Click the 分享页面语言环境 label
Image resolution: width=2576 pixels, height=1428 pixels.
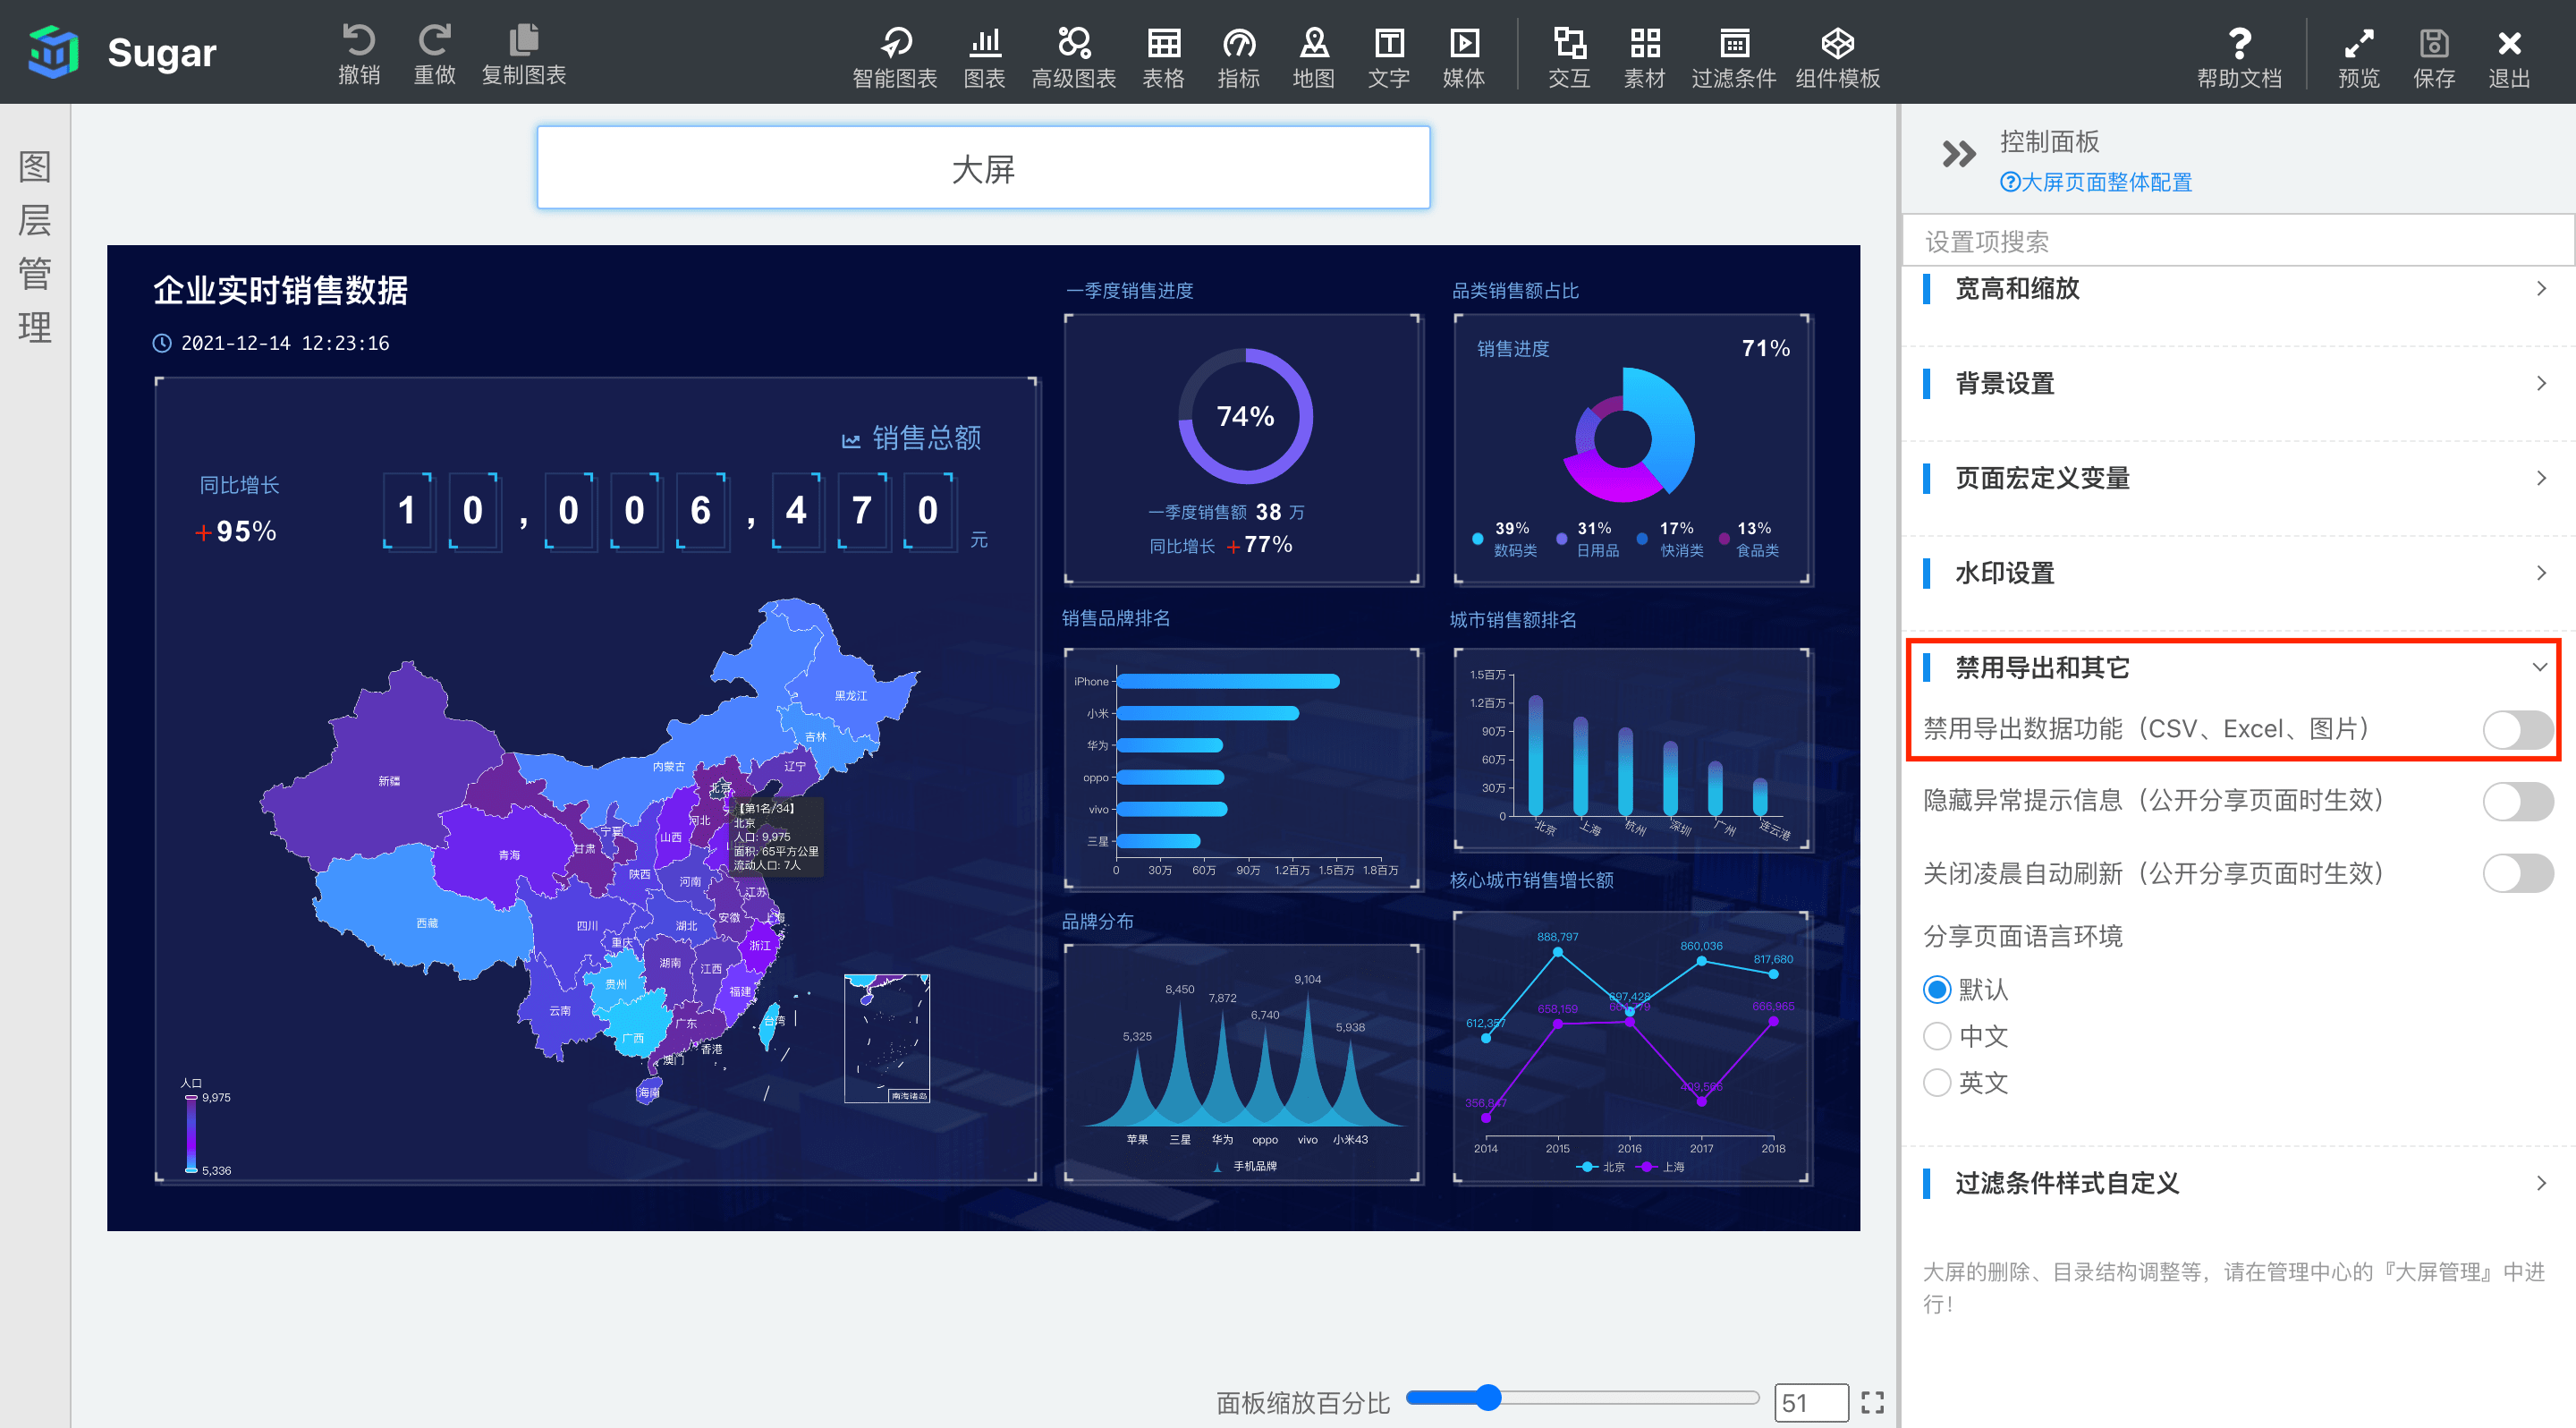pyautogui.click(x=2022, y=936)
